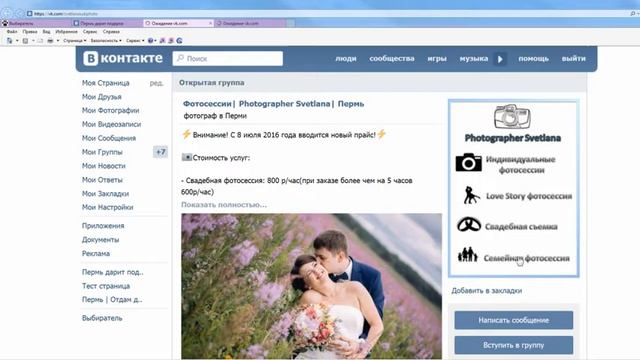Open the 'Вид' browser menu
The image size is (640, 360).
point(46,31)
